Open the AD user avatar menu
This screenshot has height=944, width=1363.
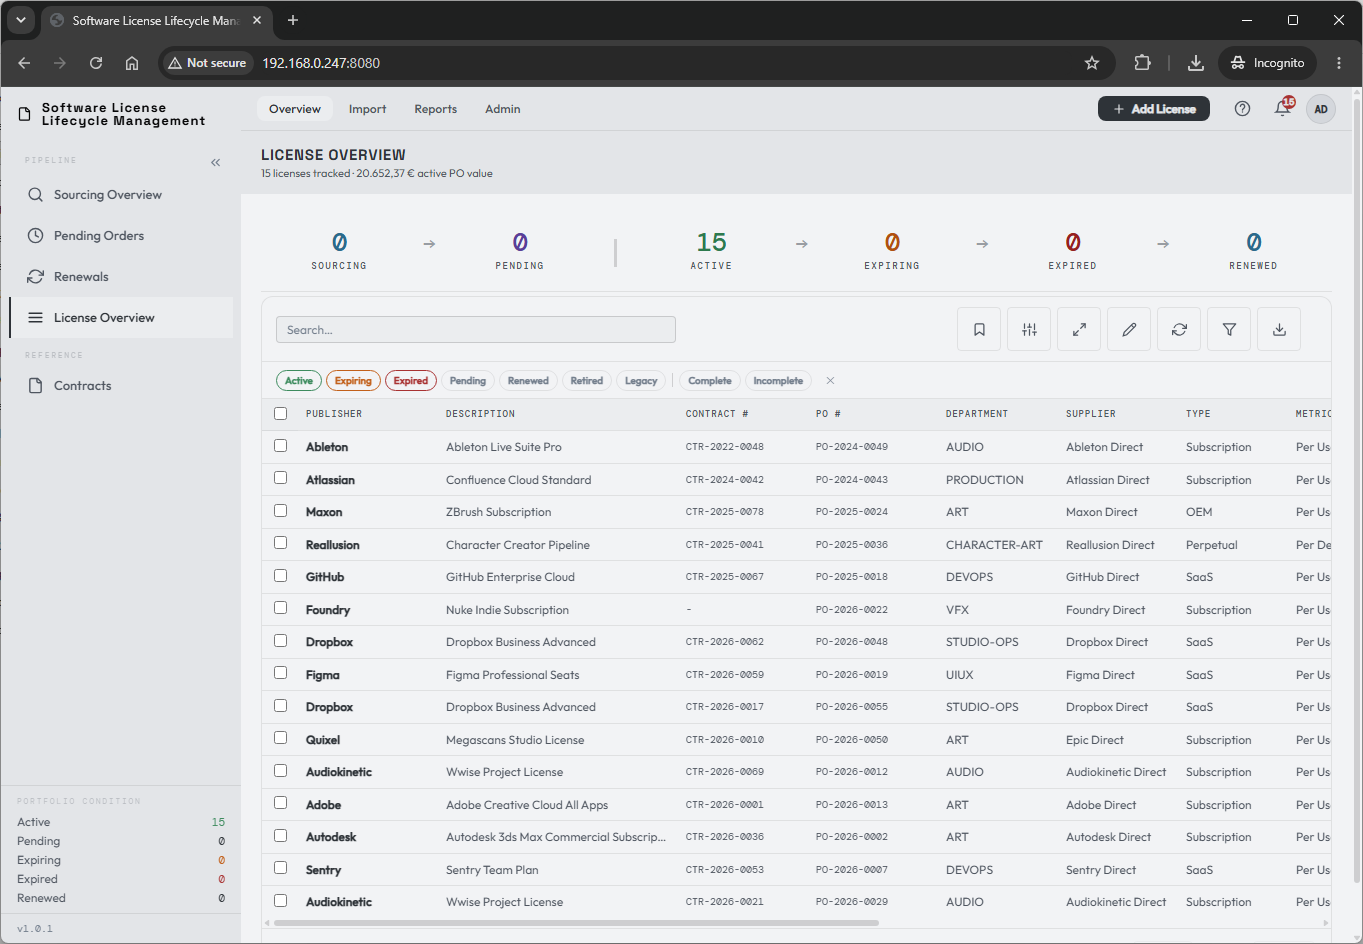(1321, 109)
